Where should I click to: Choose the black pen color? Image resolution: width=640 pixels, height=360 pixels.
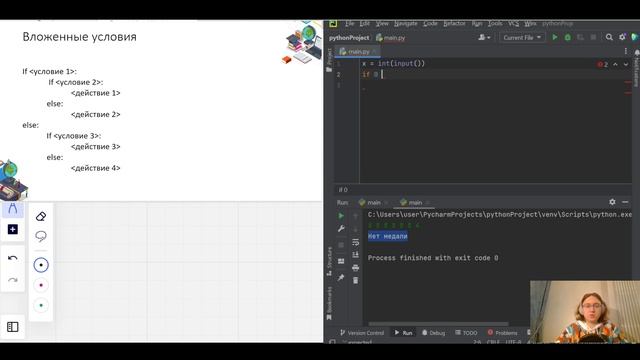click(x=41, y=265)
